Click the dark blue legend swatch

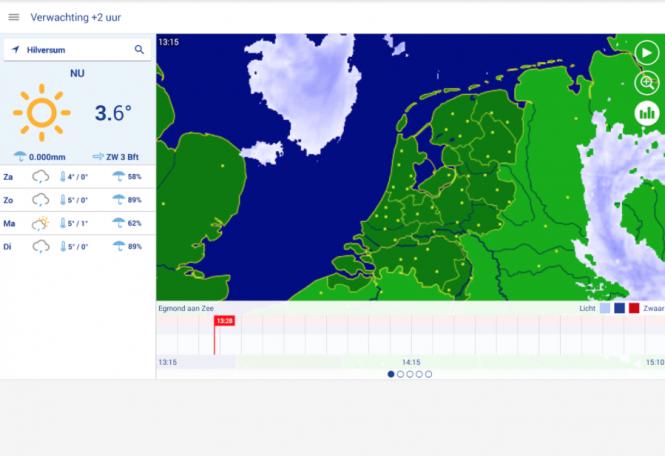(x=620, y=308)
